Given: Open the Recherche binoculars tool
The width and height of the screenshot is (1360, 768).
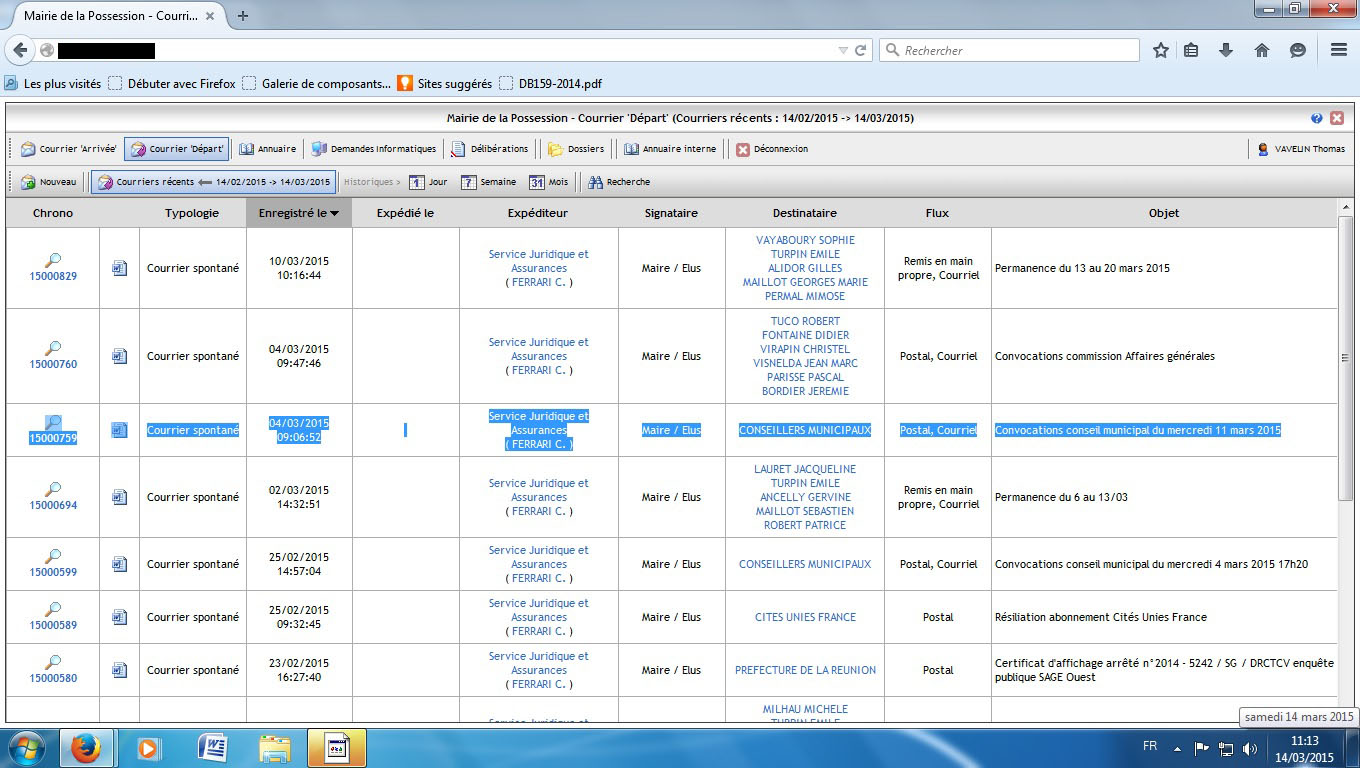Looking at the screenshot, I should pyautogui.click(x=619, y=182).
